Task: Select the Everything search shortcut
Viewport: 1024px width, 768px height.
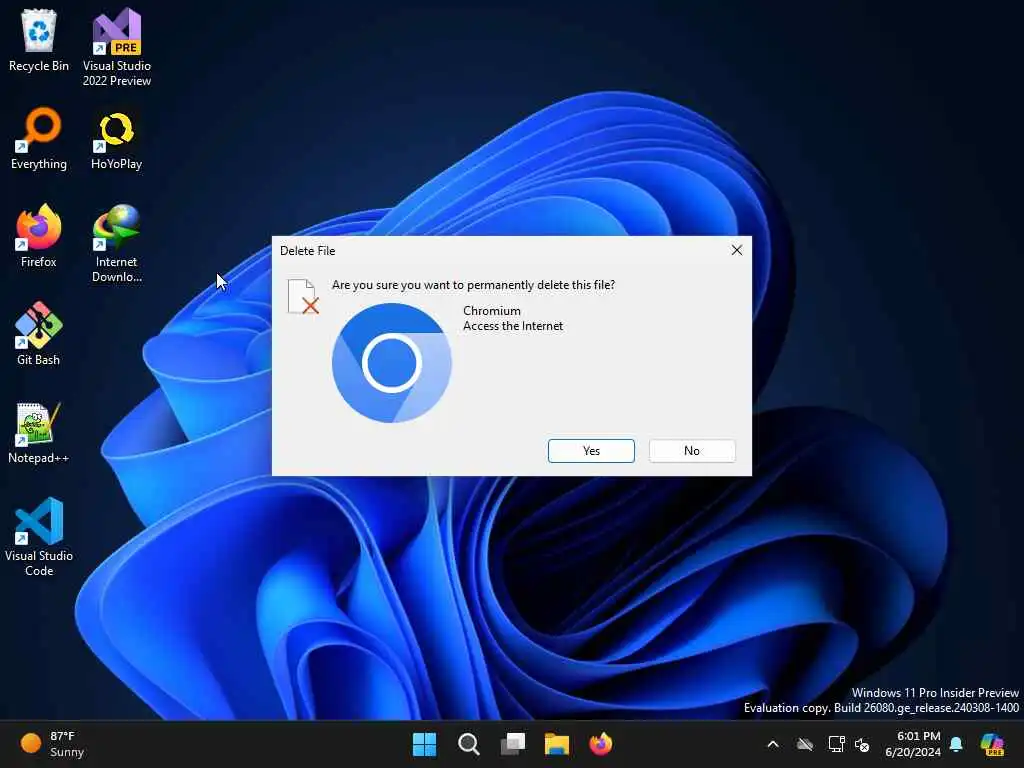Action: click(39, 138)
